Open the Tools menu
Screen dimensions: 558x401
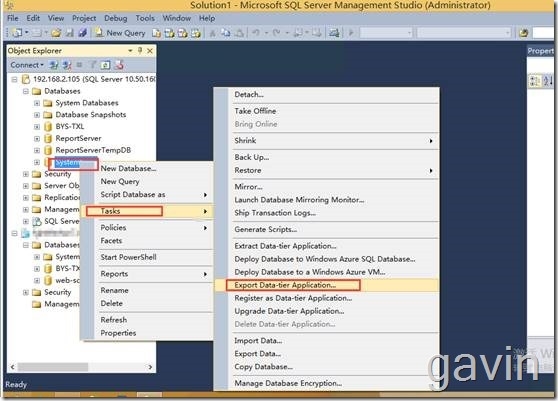pos(145,18)
